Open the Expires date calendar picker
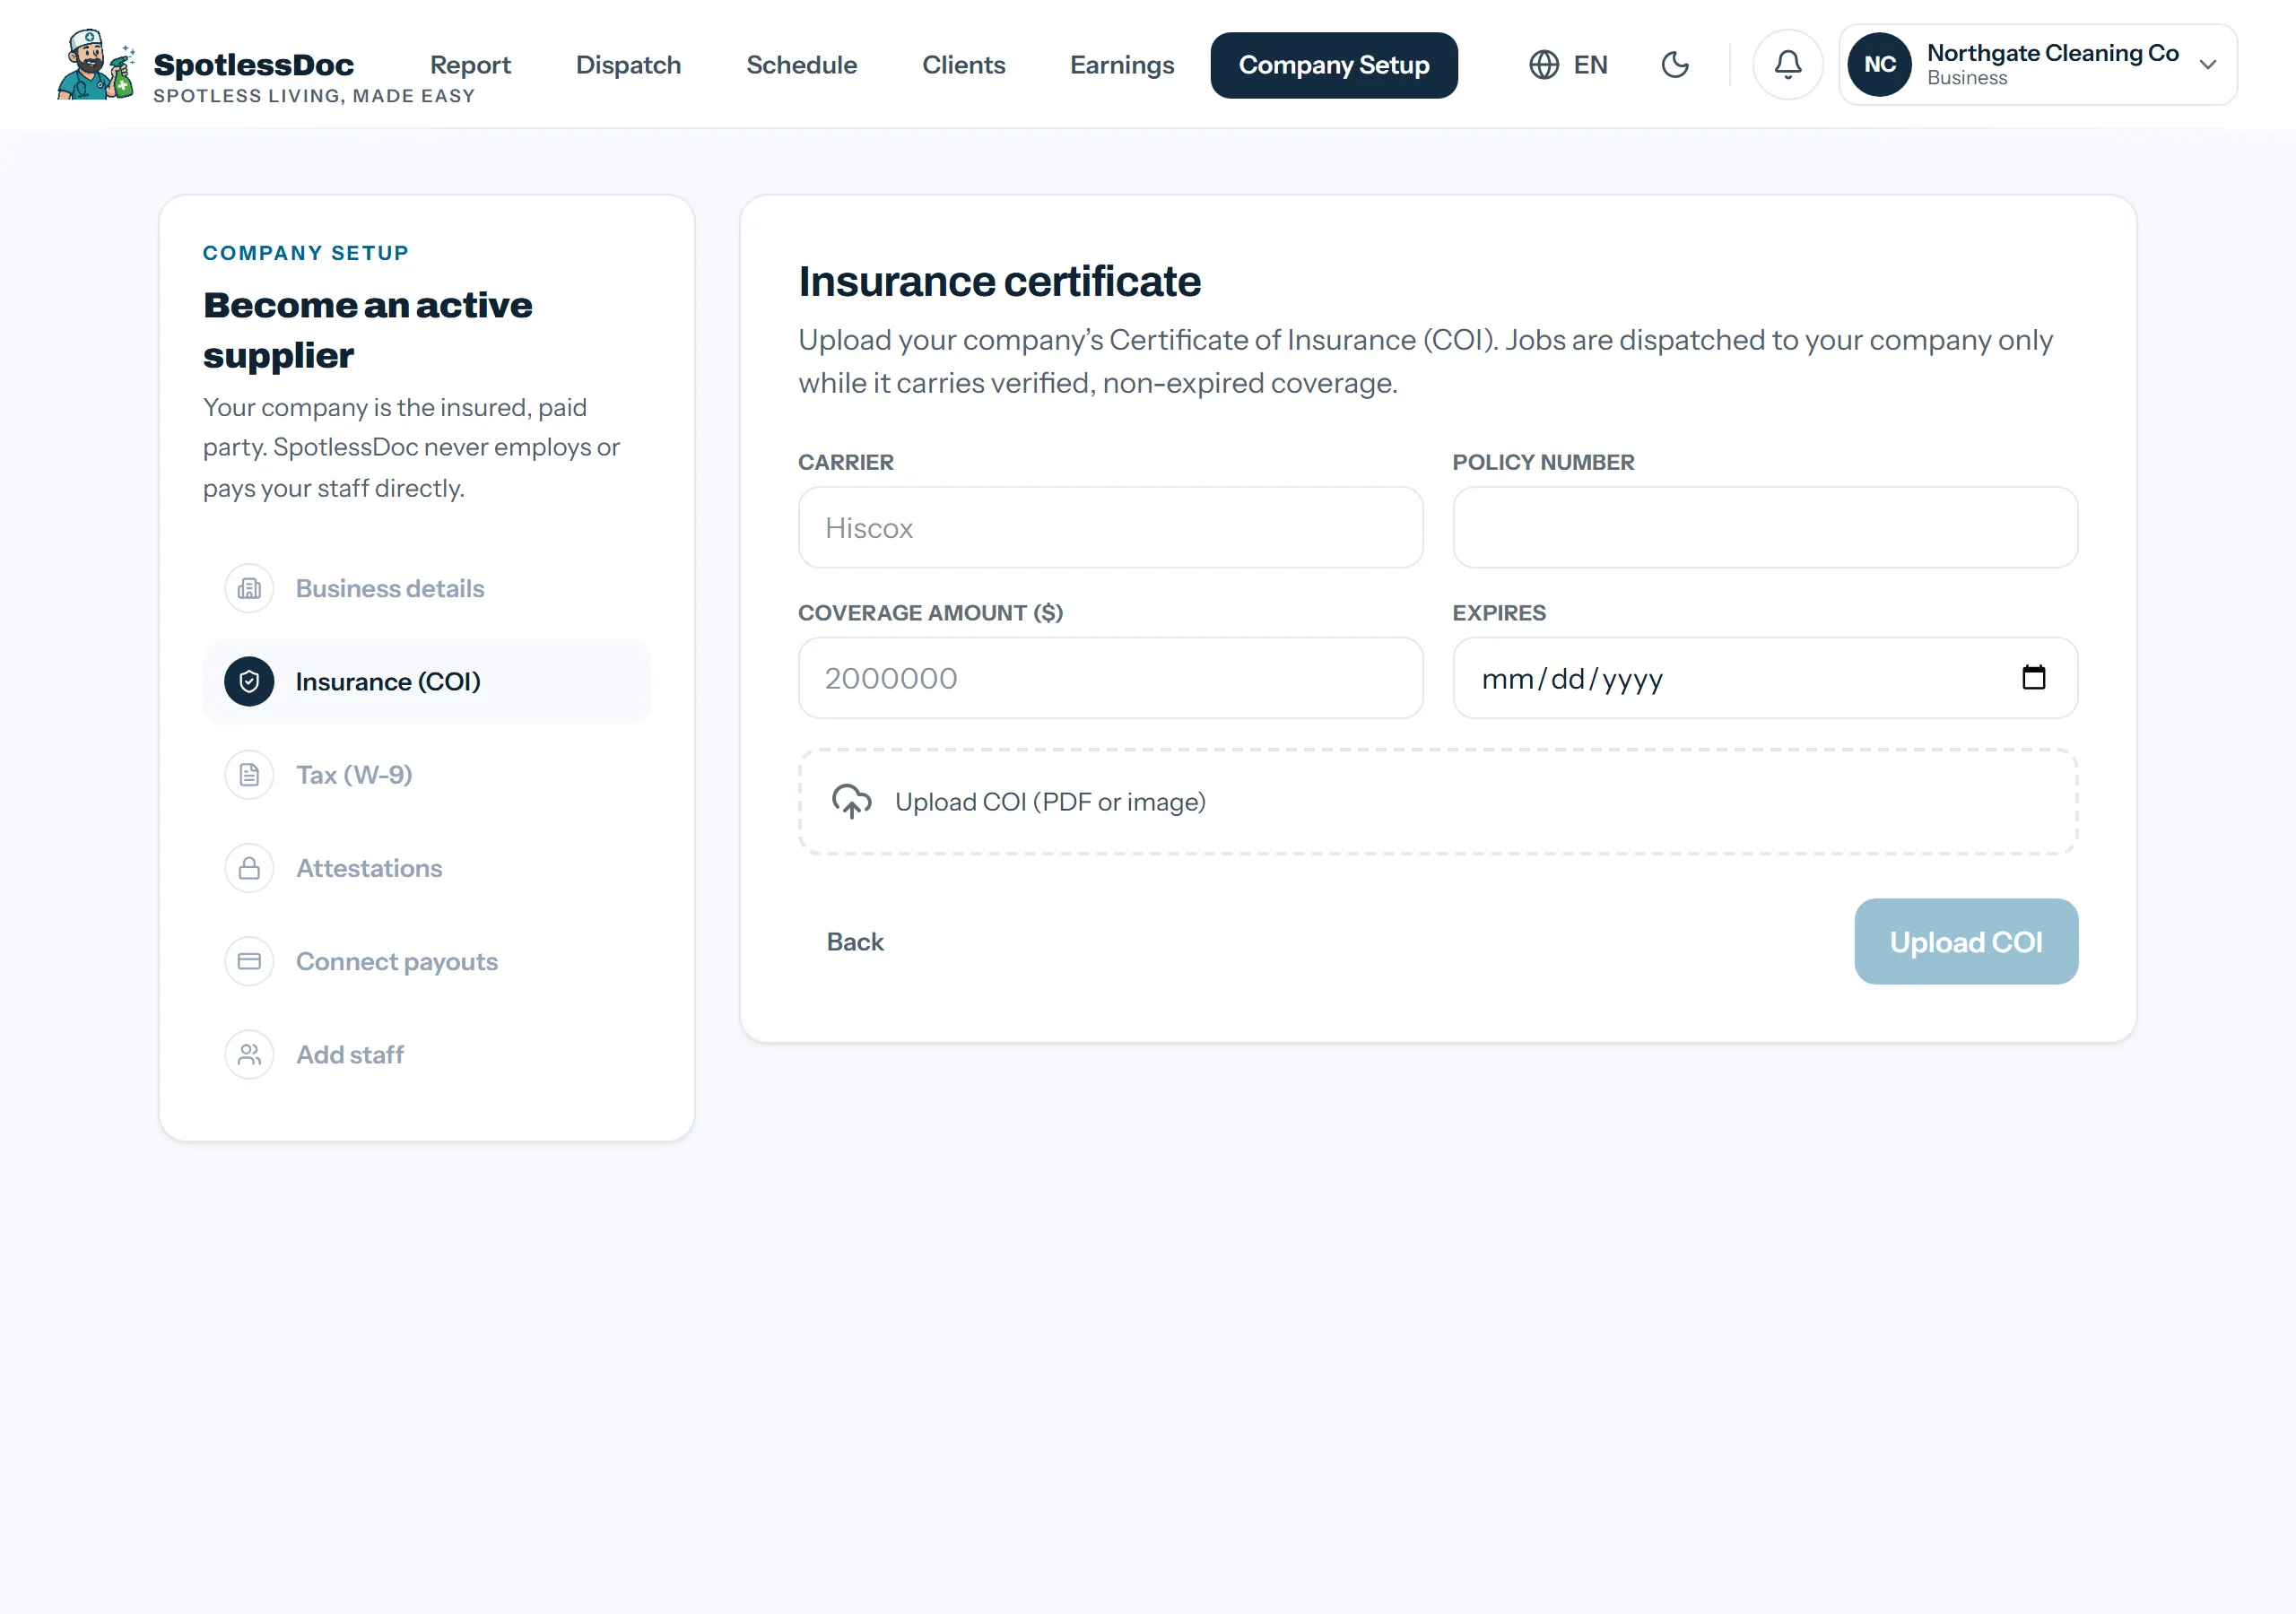 click(2033, 677)
